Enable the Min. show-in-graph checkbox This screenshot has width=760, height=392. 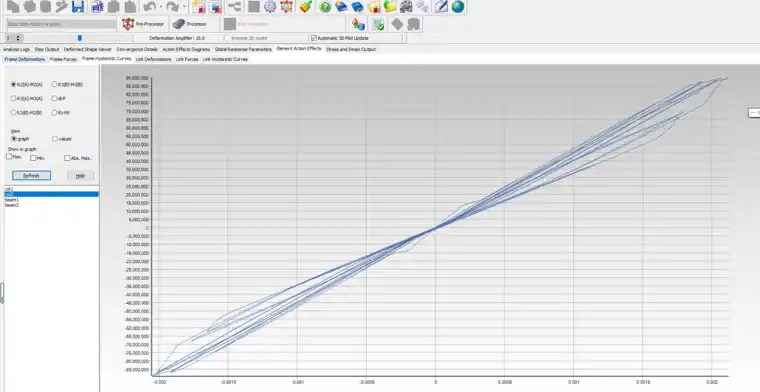click(x=33, y=157)
